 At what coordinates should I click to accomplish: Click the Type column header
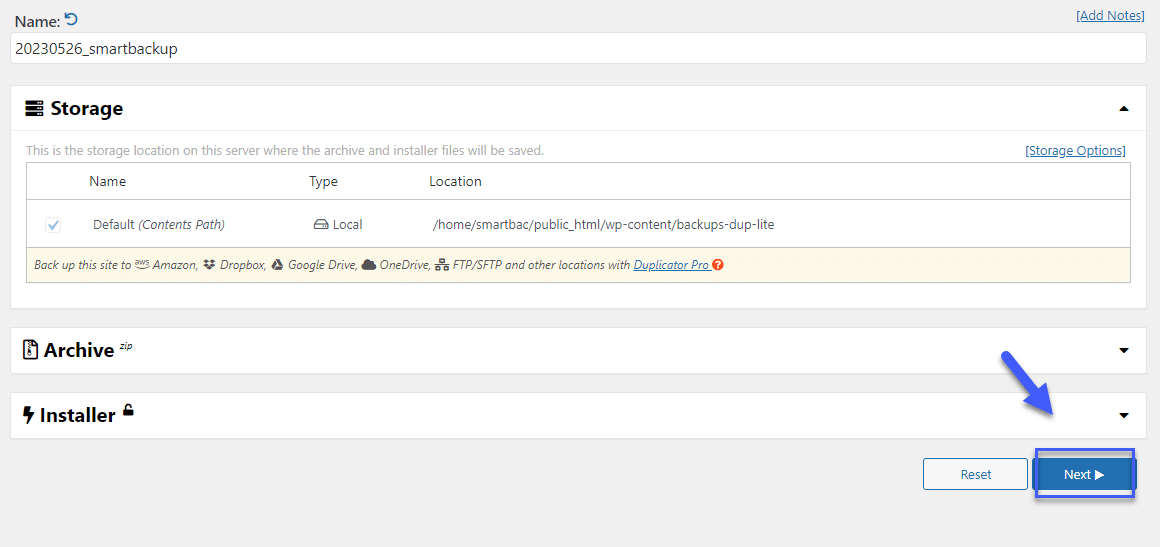(x=323, y=181)
